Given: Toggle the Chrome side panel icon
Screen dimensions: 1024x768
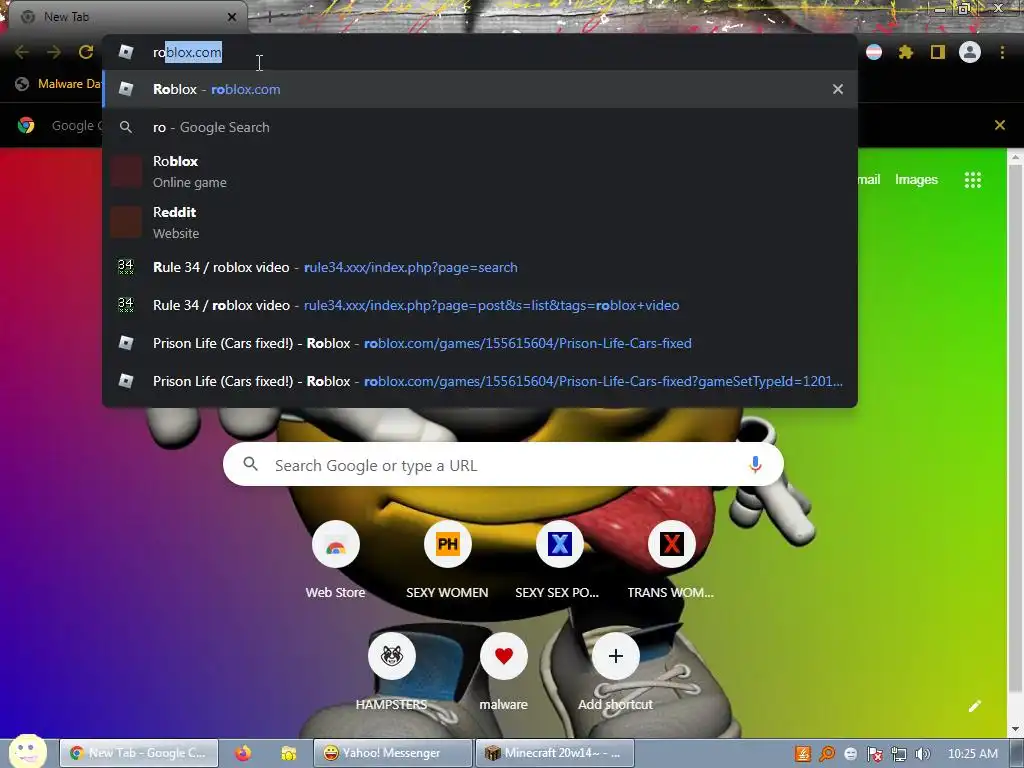Looking at the screenshot, I should [938, 52].
